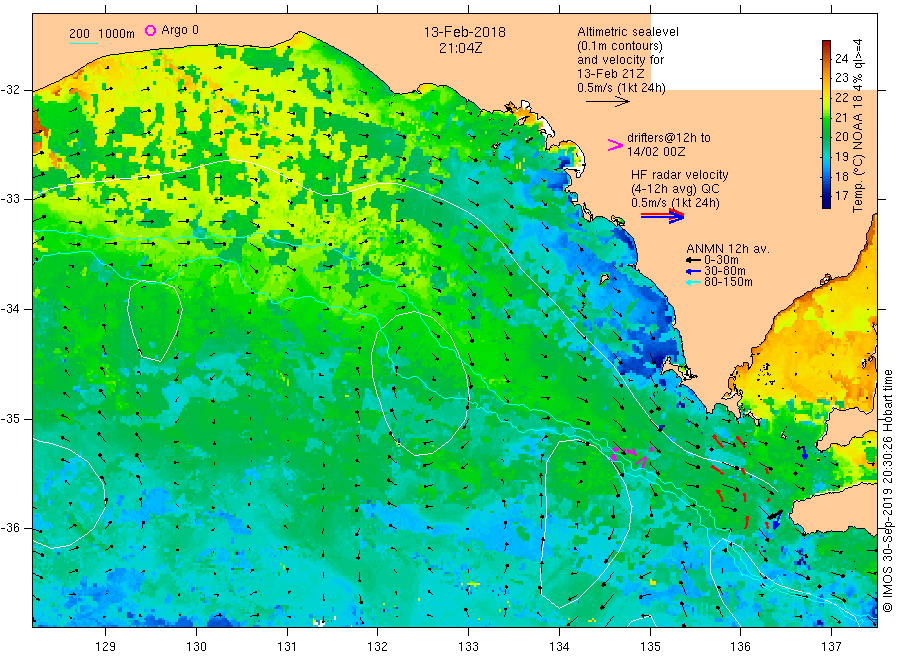Click the 'Altimetric sealevel' legend text

pyautogui.click(x=628, y=32)
